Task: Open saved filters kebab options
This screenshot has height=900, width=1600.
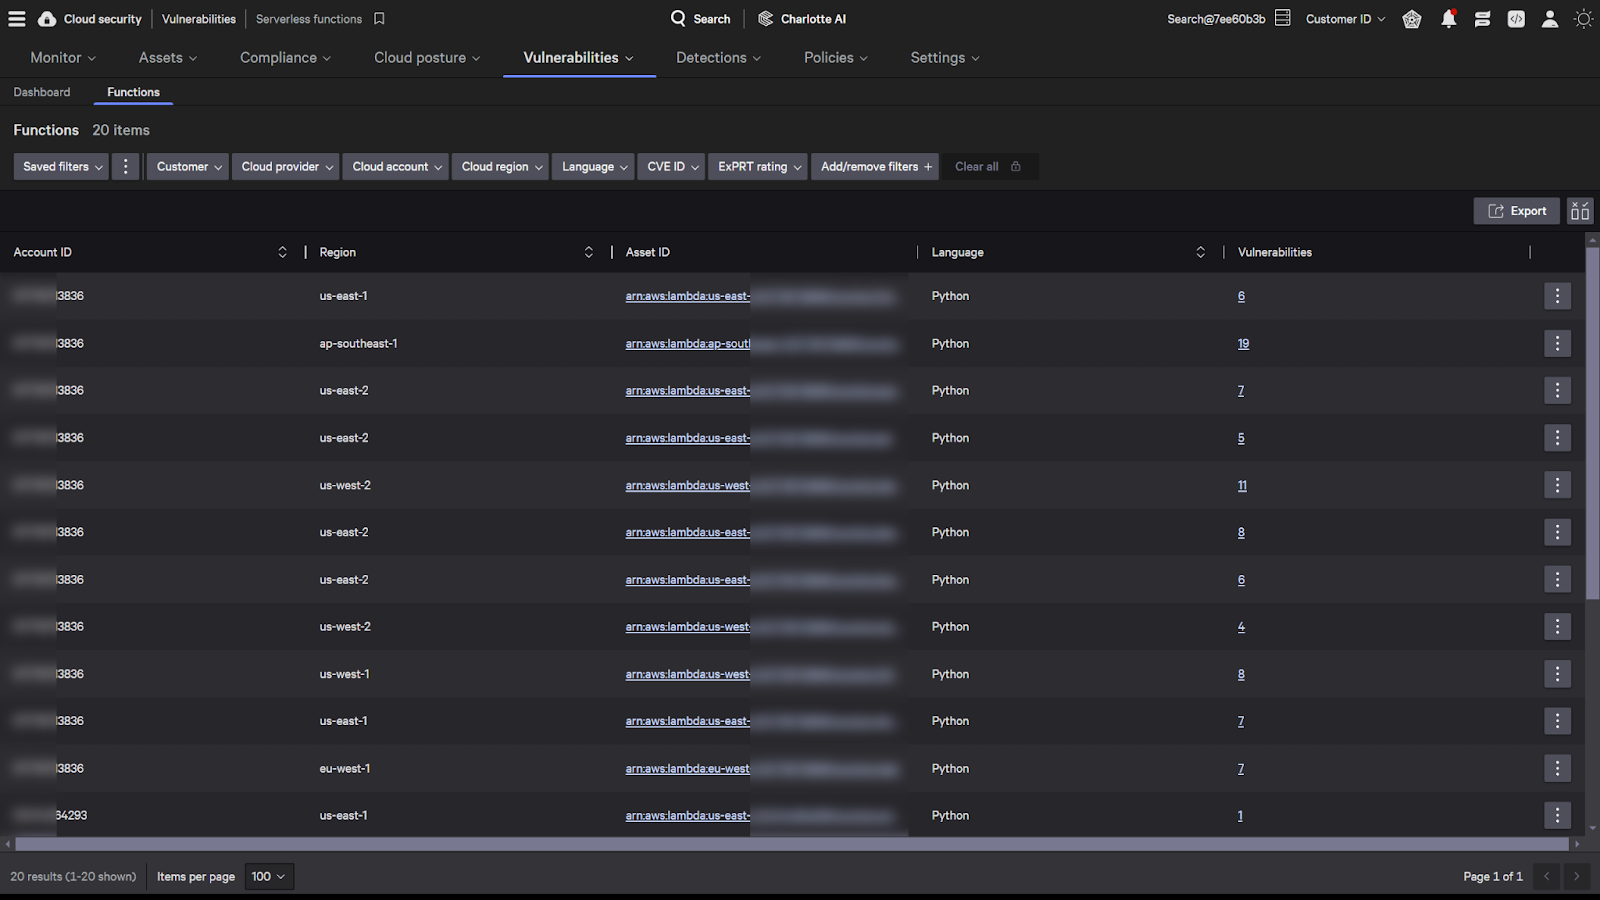Action: coord(125,167)
